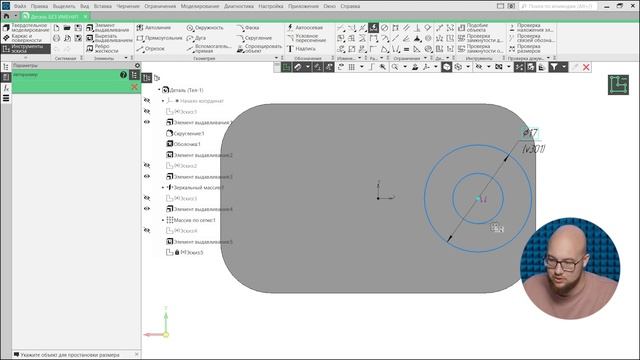
Task: Toggle visibility of Эскиз:3
Action: point(147,198)
